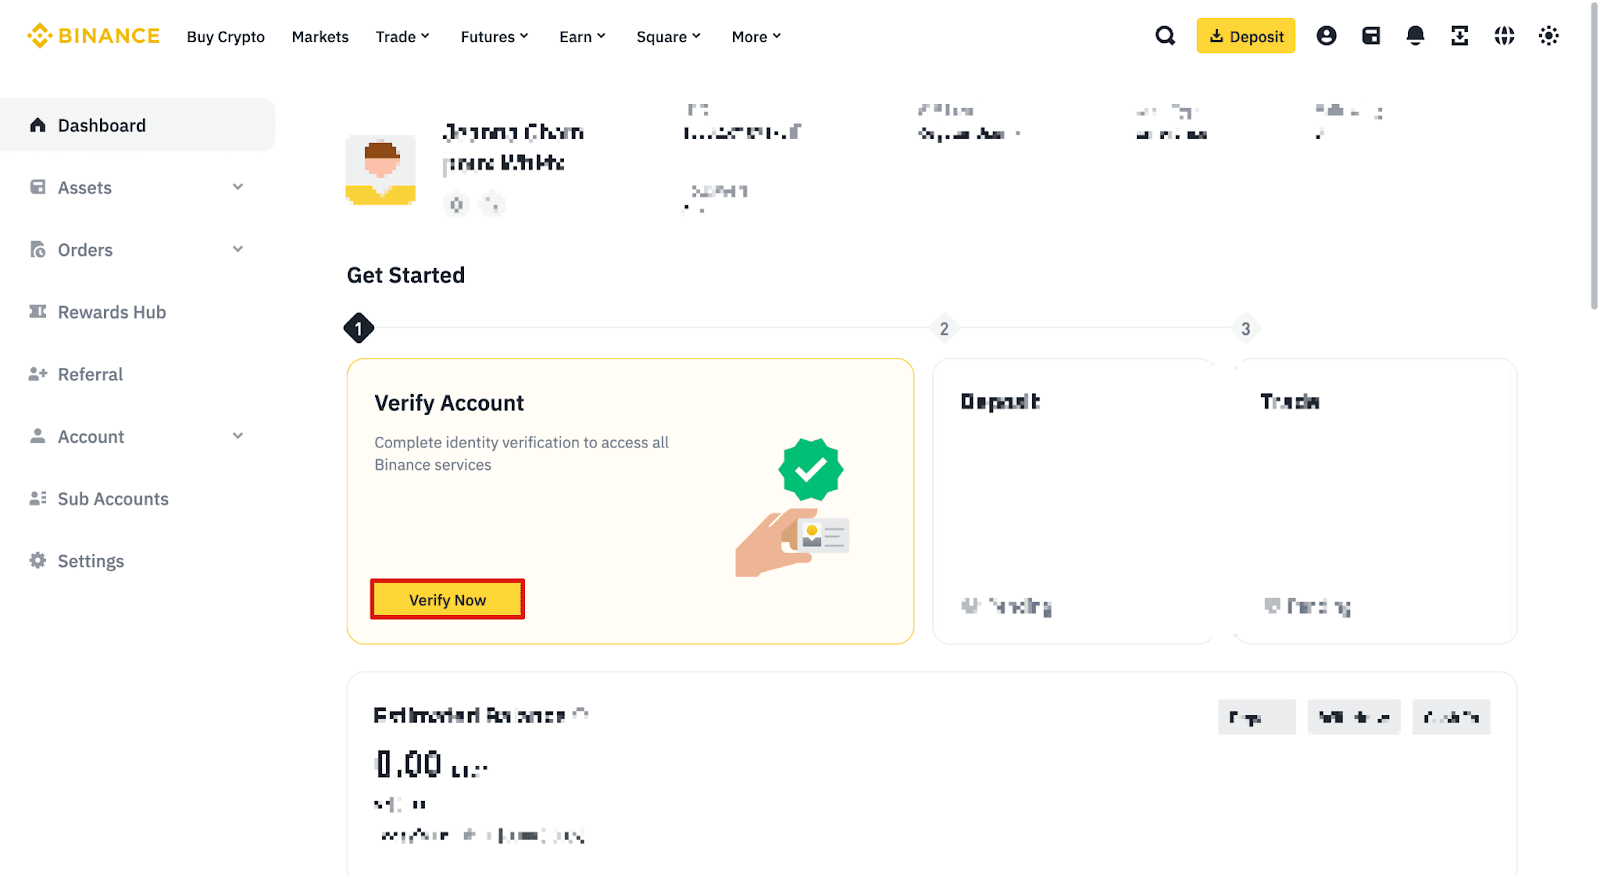Screen dimensions: 1600x876
Task: Toggle the light/dark theme icon
Action: (x=1549, y=36)
